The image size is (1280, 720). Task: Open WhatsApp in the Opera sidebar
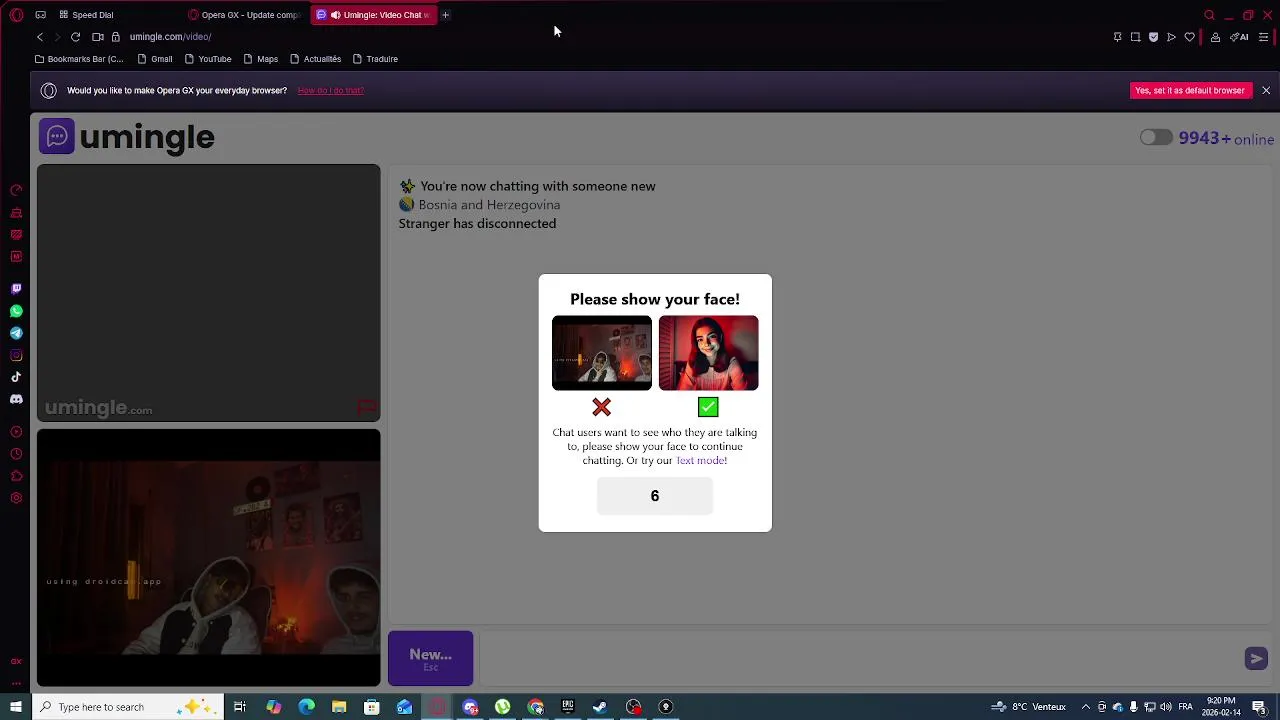(x=16, y=311)
